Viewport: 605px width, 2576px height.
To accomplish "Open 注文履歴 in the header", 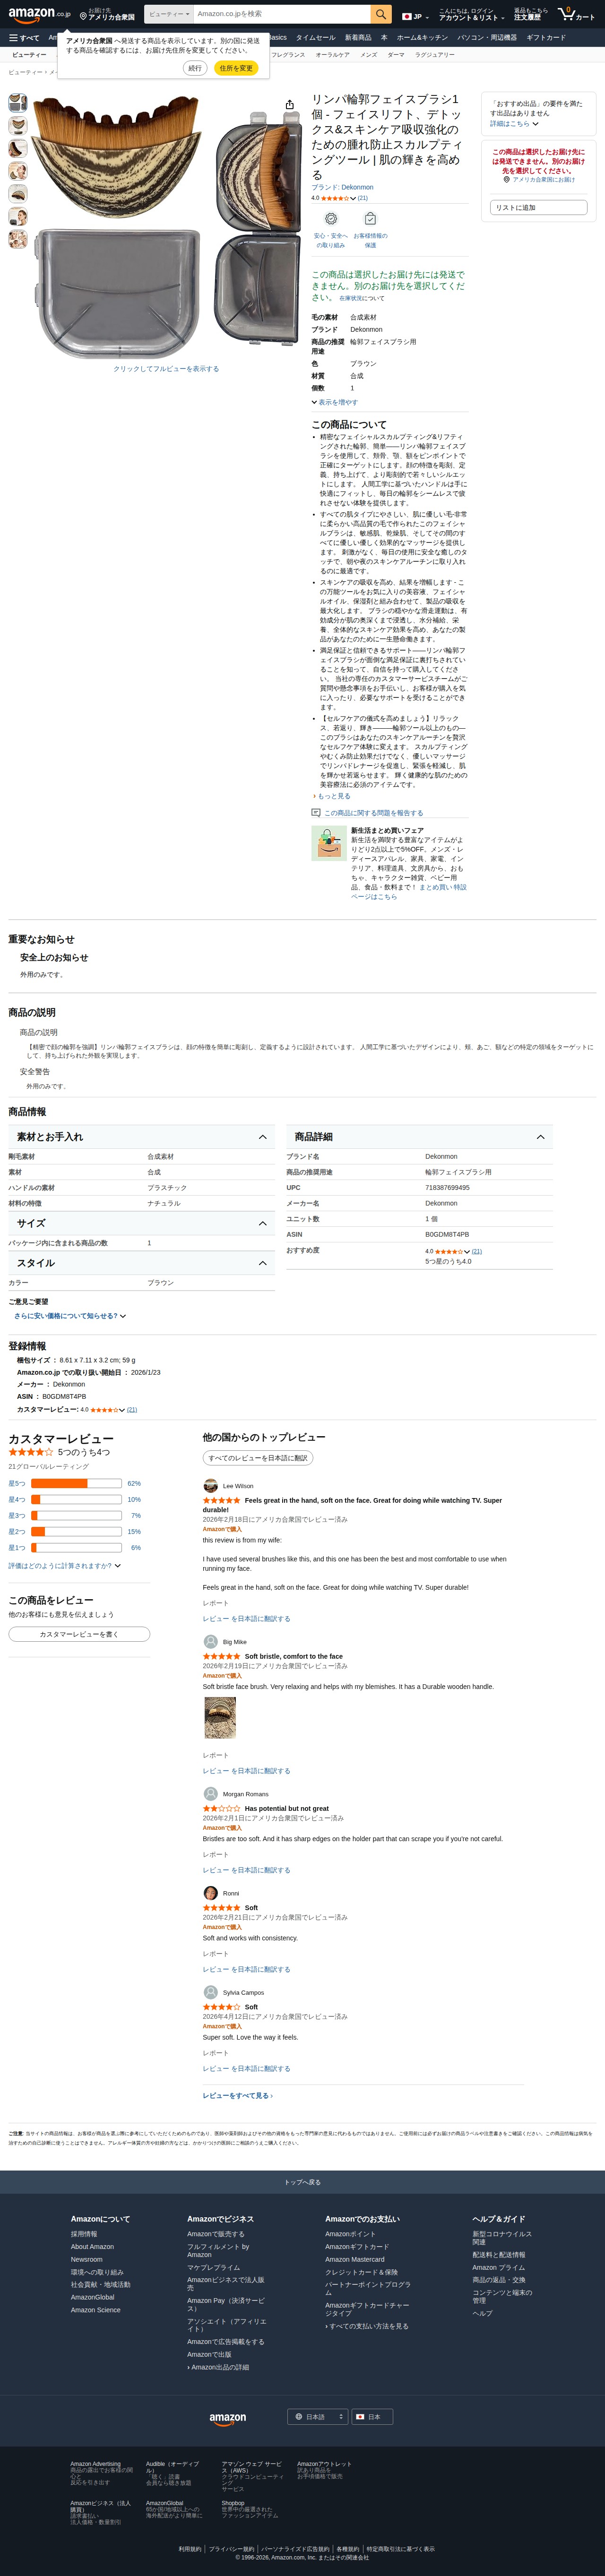I will tap(531, 14).
